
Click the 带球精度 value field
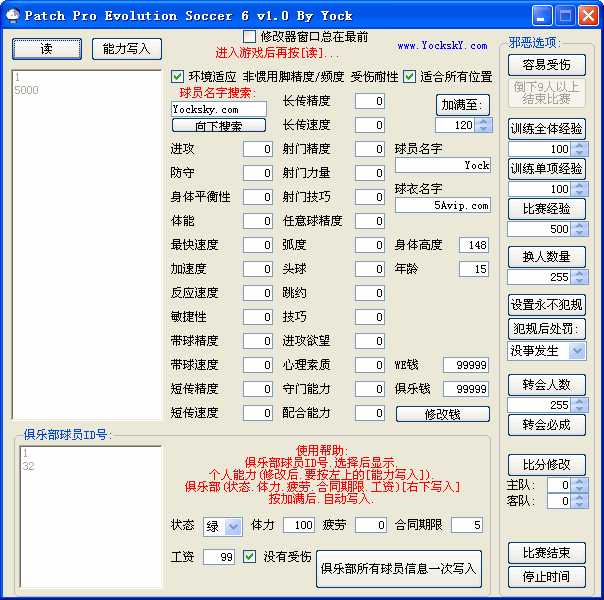click(258, 341)
